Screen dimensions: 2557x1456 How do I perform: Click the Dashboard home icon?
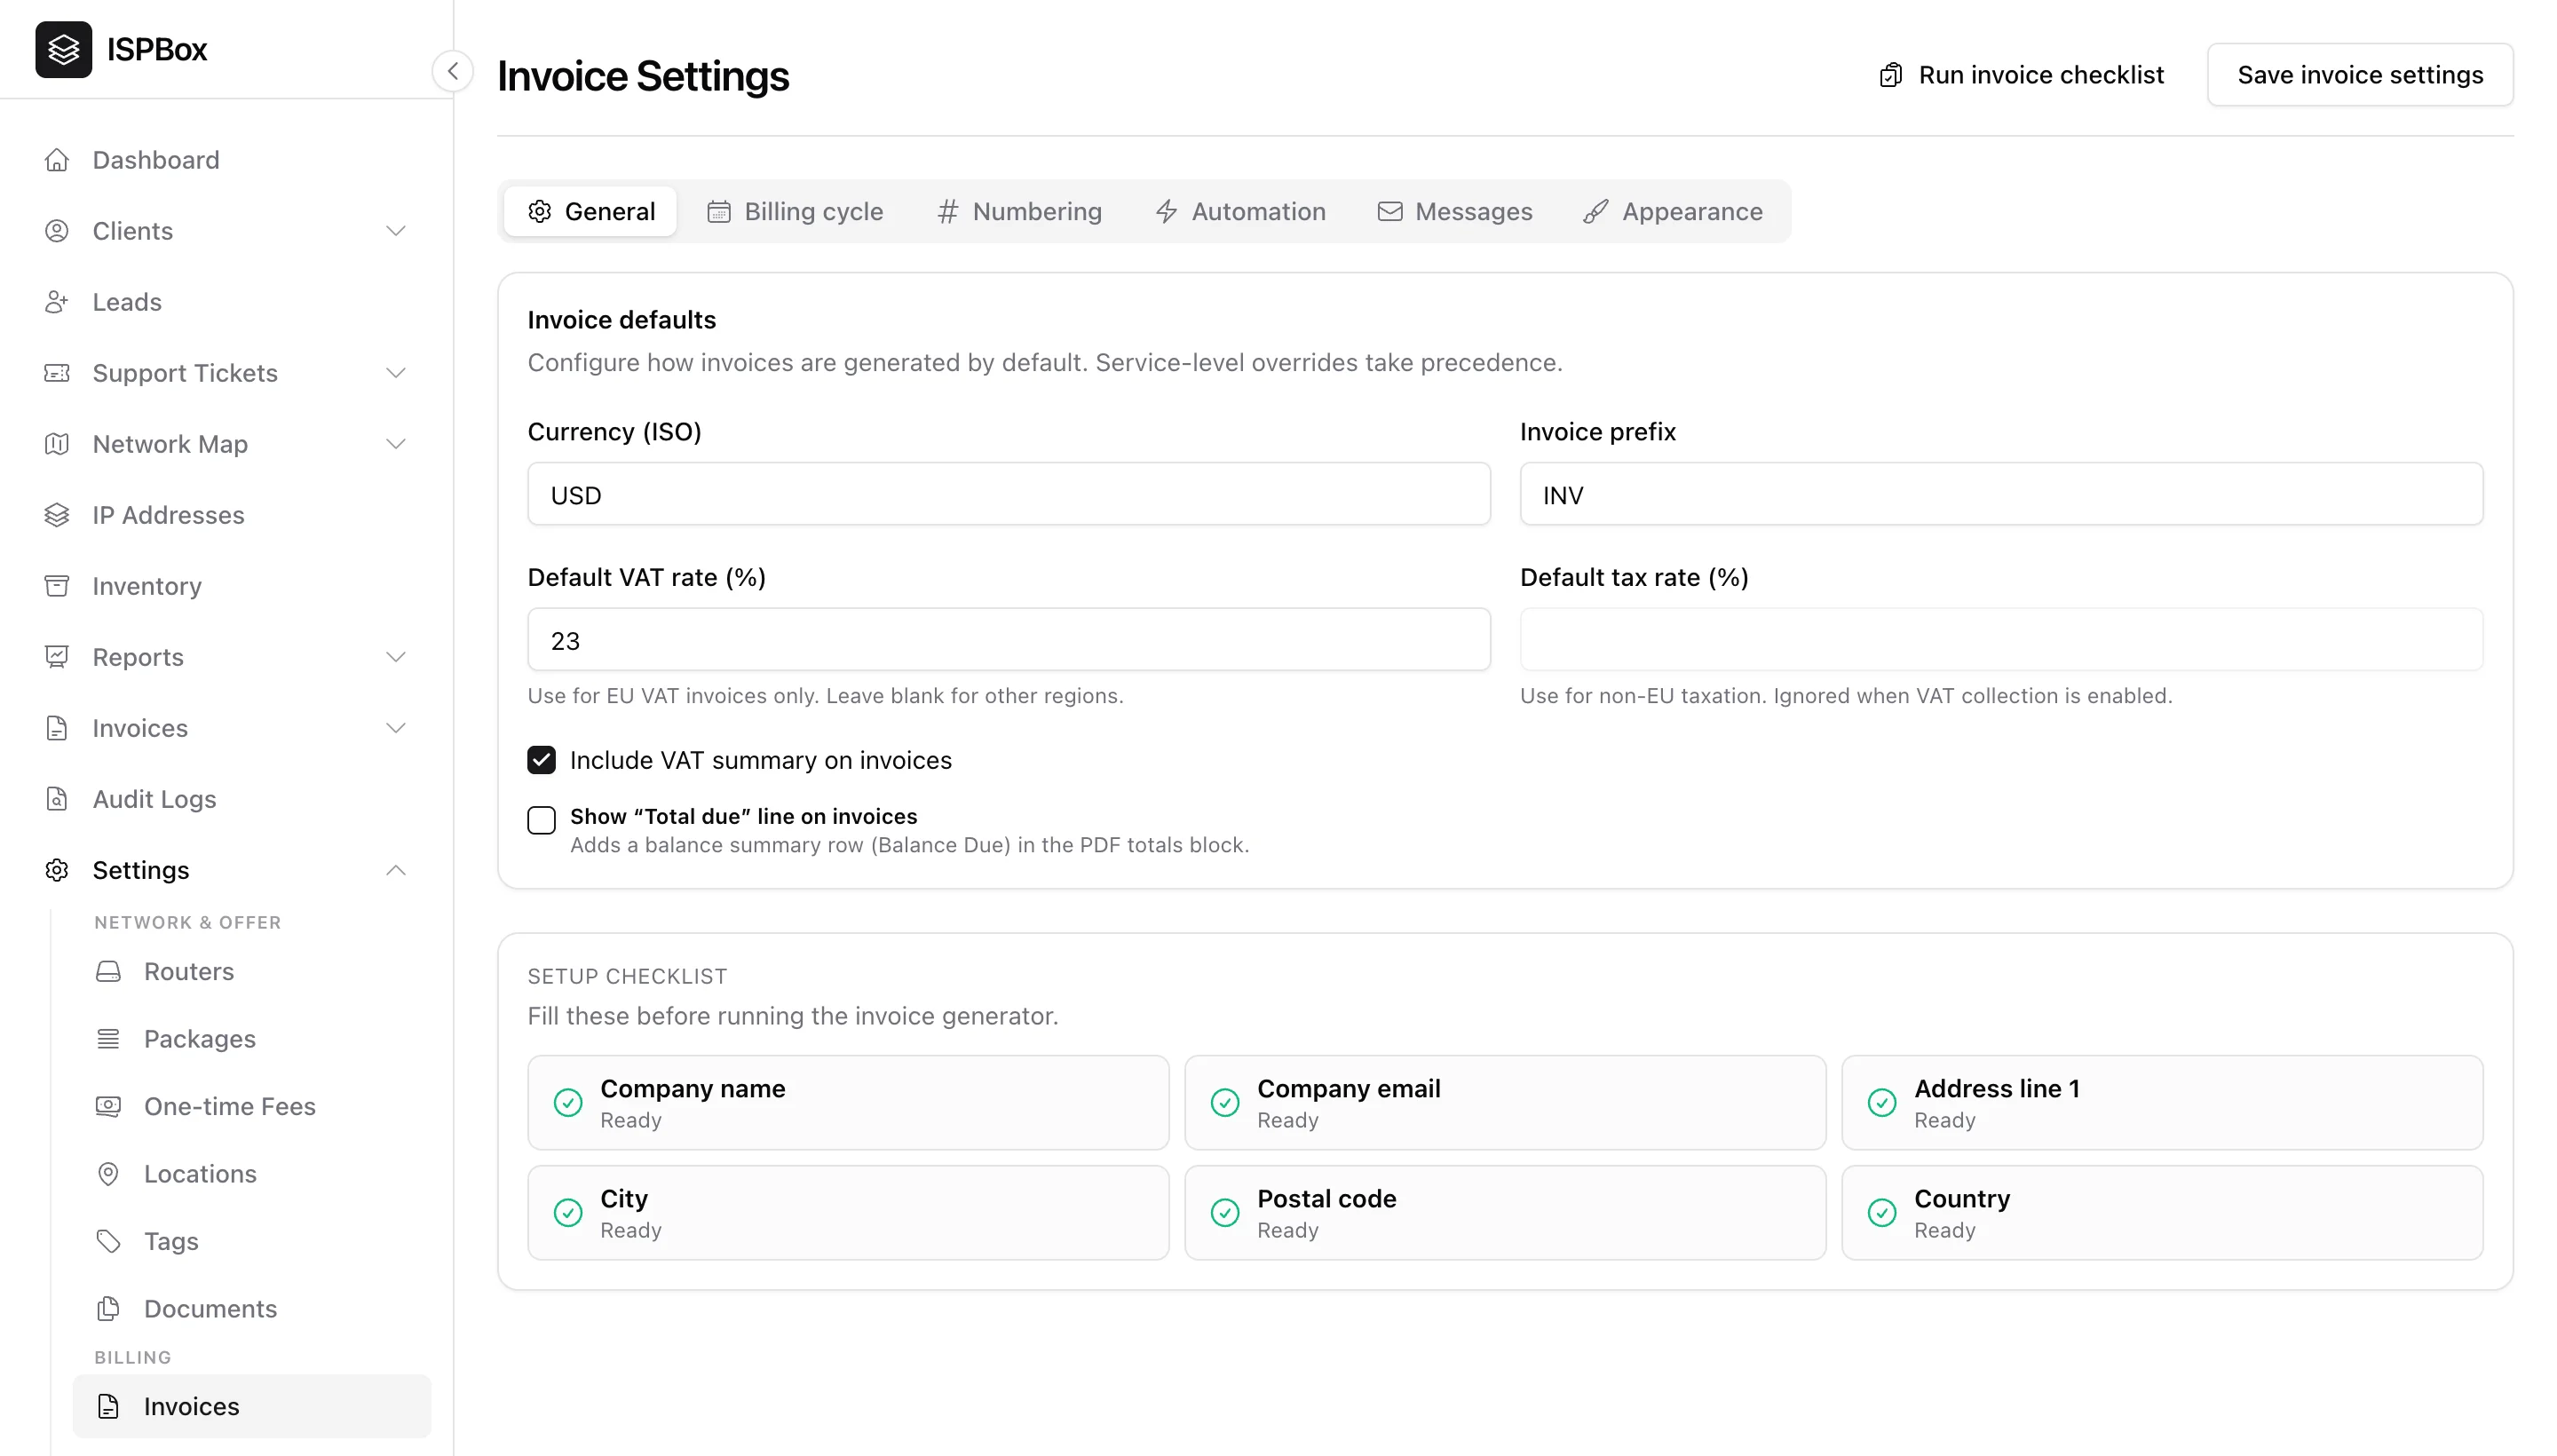(57, 160)
